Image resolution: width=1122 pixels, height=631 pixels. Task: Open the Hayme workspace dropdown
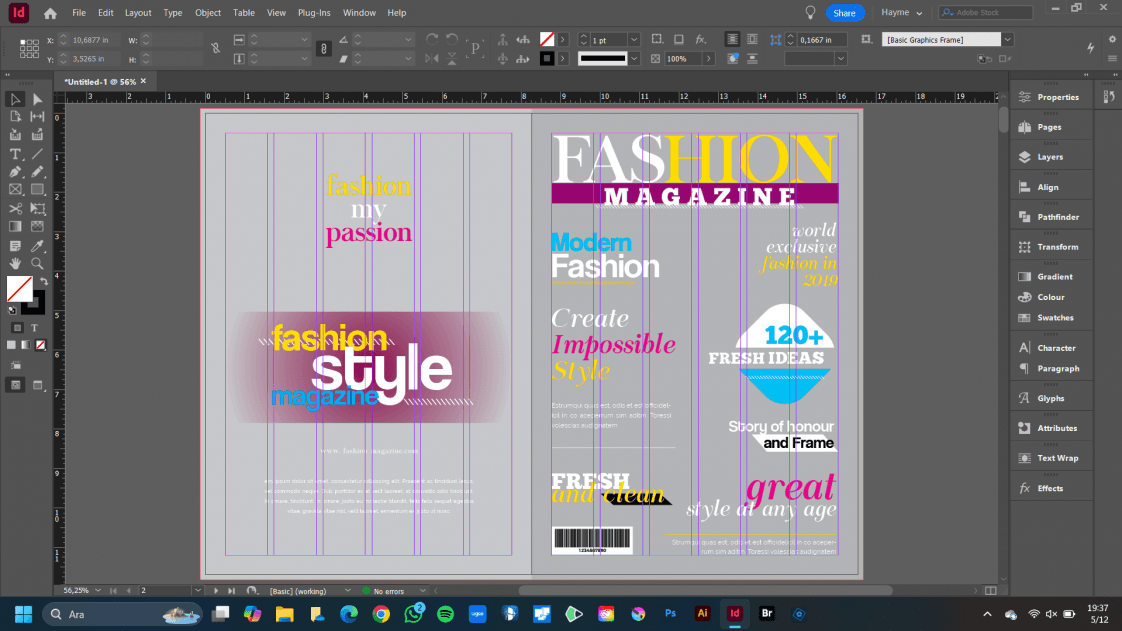(902, 13)
